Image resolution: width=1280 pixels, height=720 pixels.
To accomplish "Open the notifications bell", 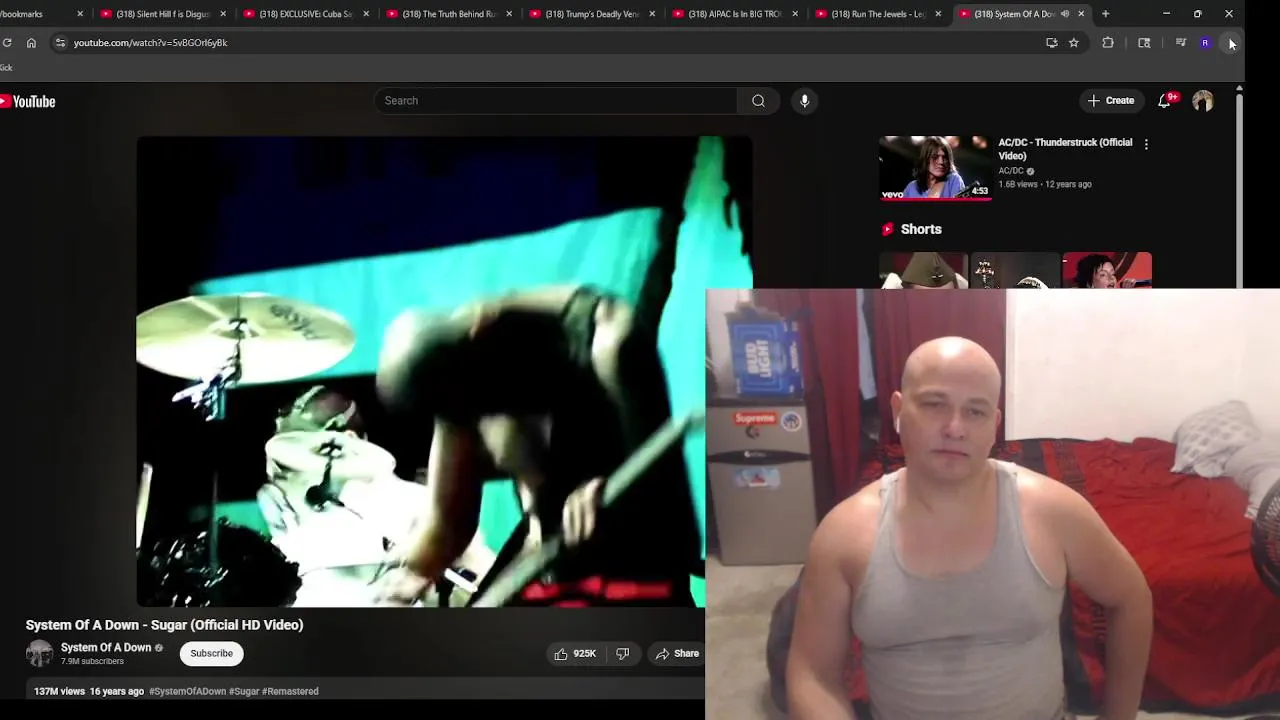I will (x=1166, y=100).
